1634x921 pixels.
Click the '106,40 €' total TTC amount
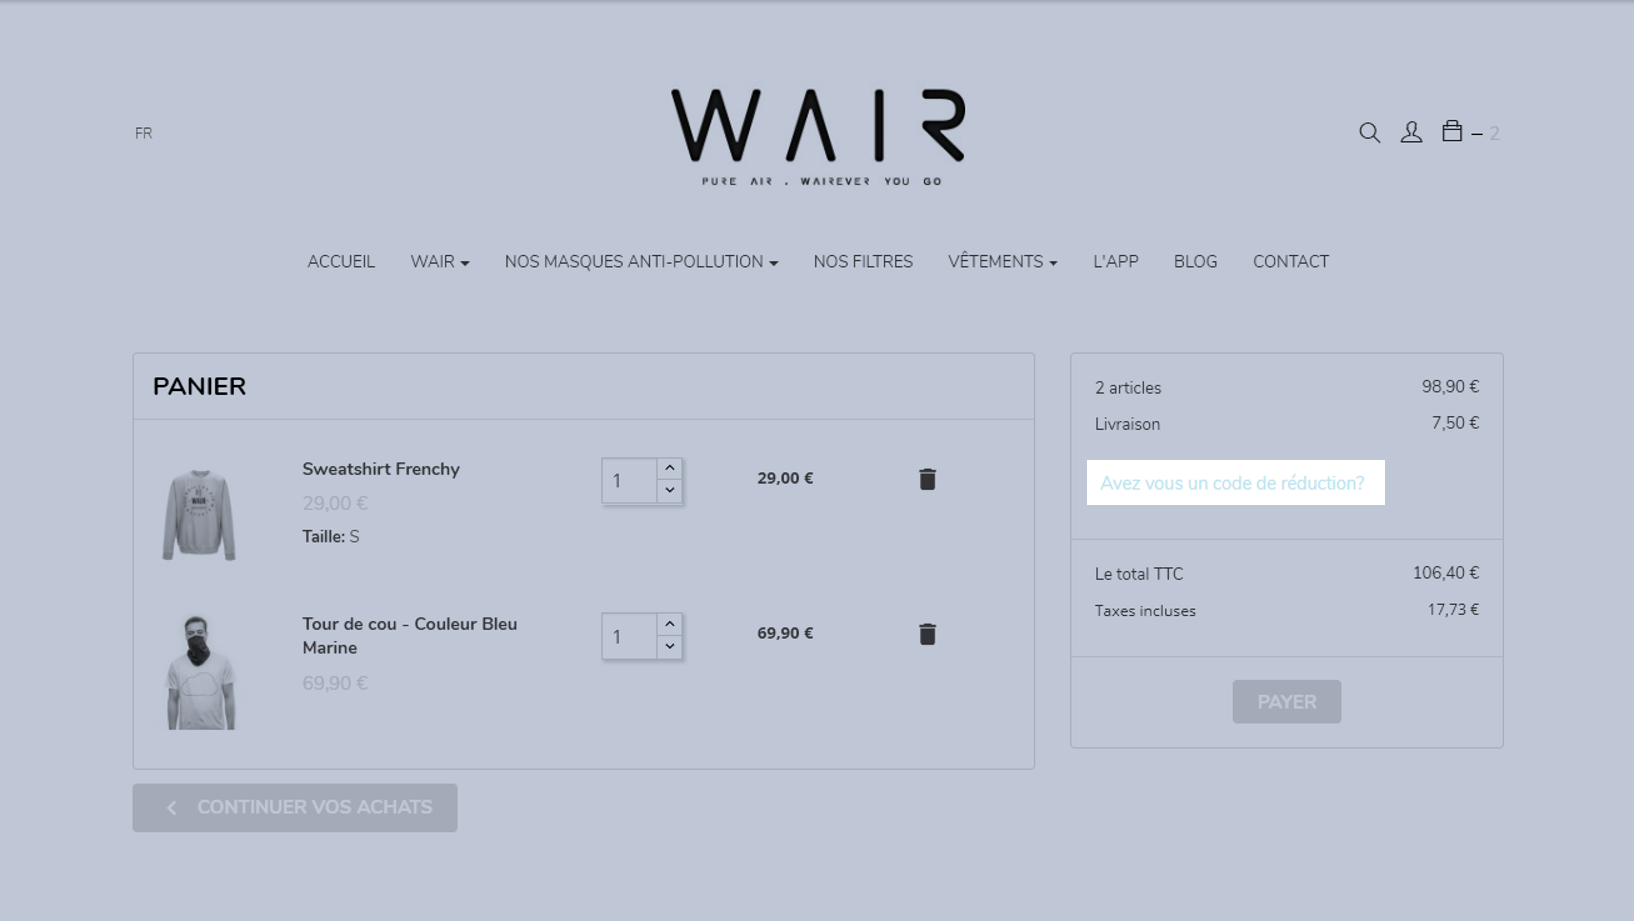pos(1446,573)
